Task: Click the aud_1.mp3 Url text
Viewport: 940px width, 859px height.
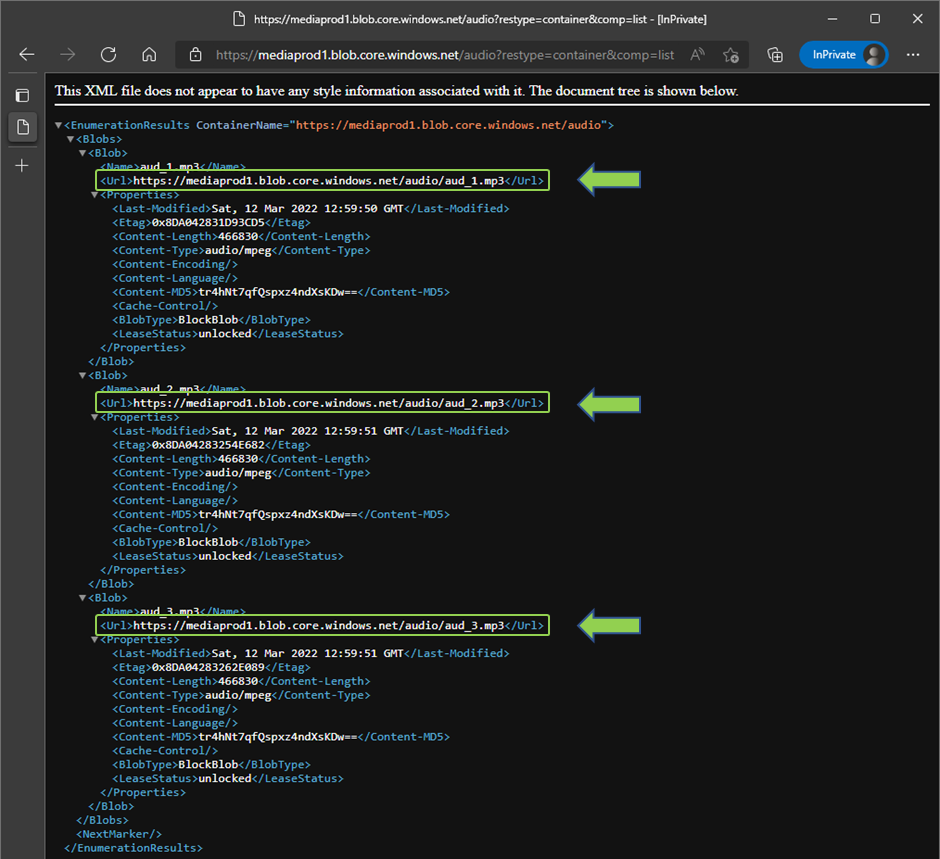Action: pyautogui.click(x=319, y=180)
